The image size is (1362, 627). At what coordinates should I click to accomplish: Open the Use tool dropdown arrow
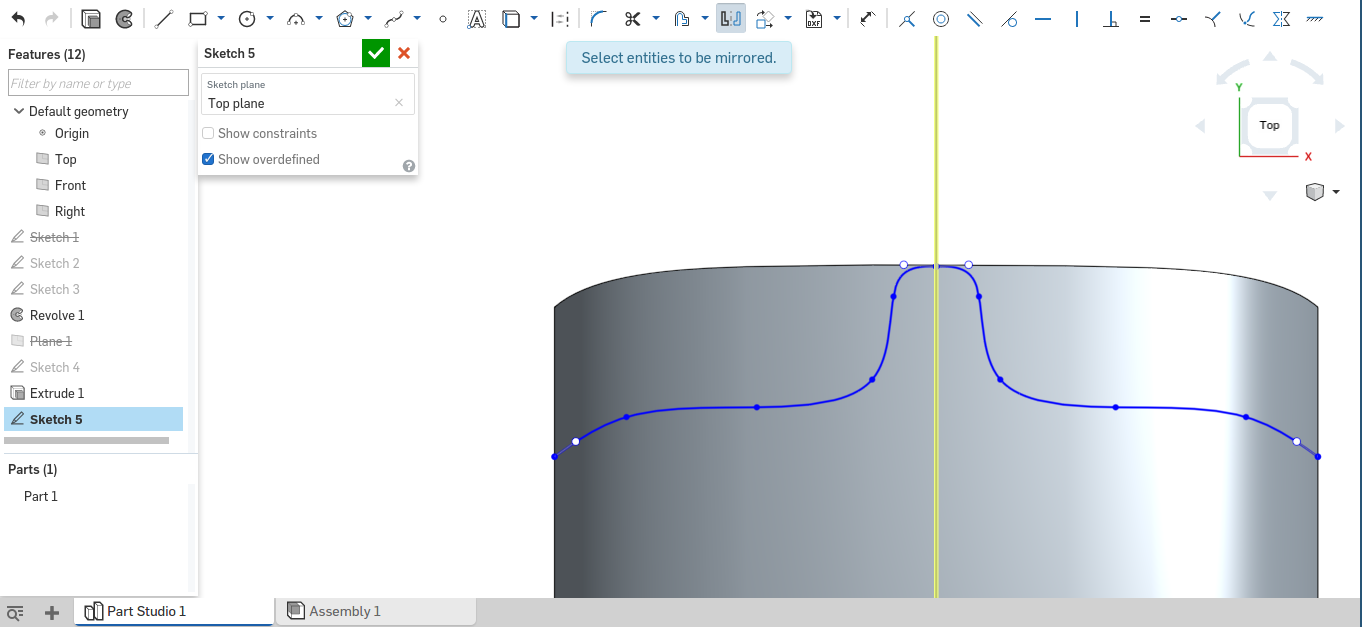tap(534, 18)
